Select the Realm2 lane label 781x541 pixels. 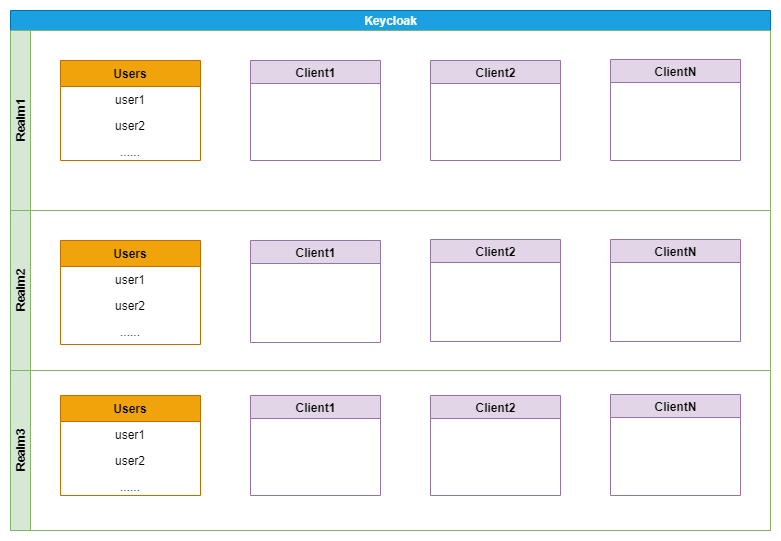click(x=20, y=290)
